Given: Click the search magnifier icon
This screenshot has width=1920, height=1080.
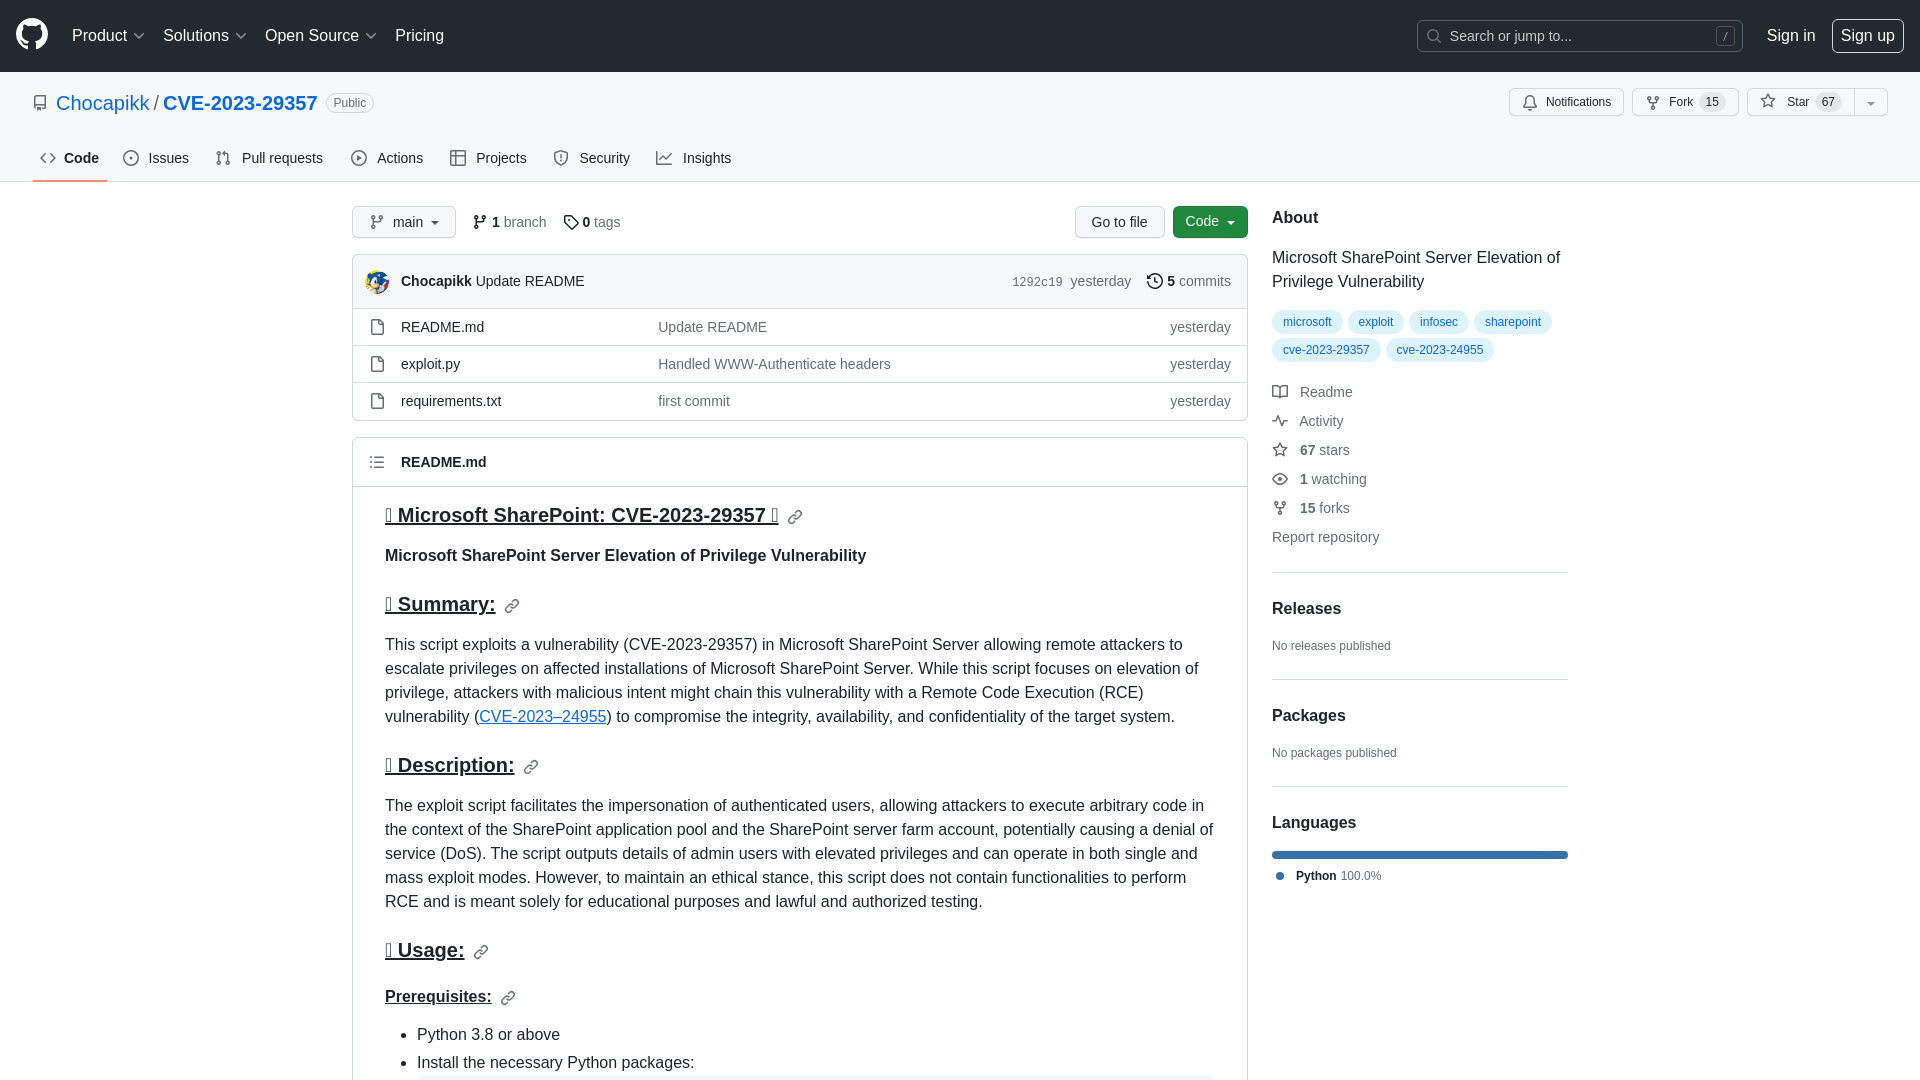Looking at the screenshot, I should 1434,36.
